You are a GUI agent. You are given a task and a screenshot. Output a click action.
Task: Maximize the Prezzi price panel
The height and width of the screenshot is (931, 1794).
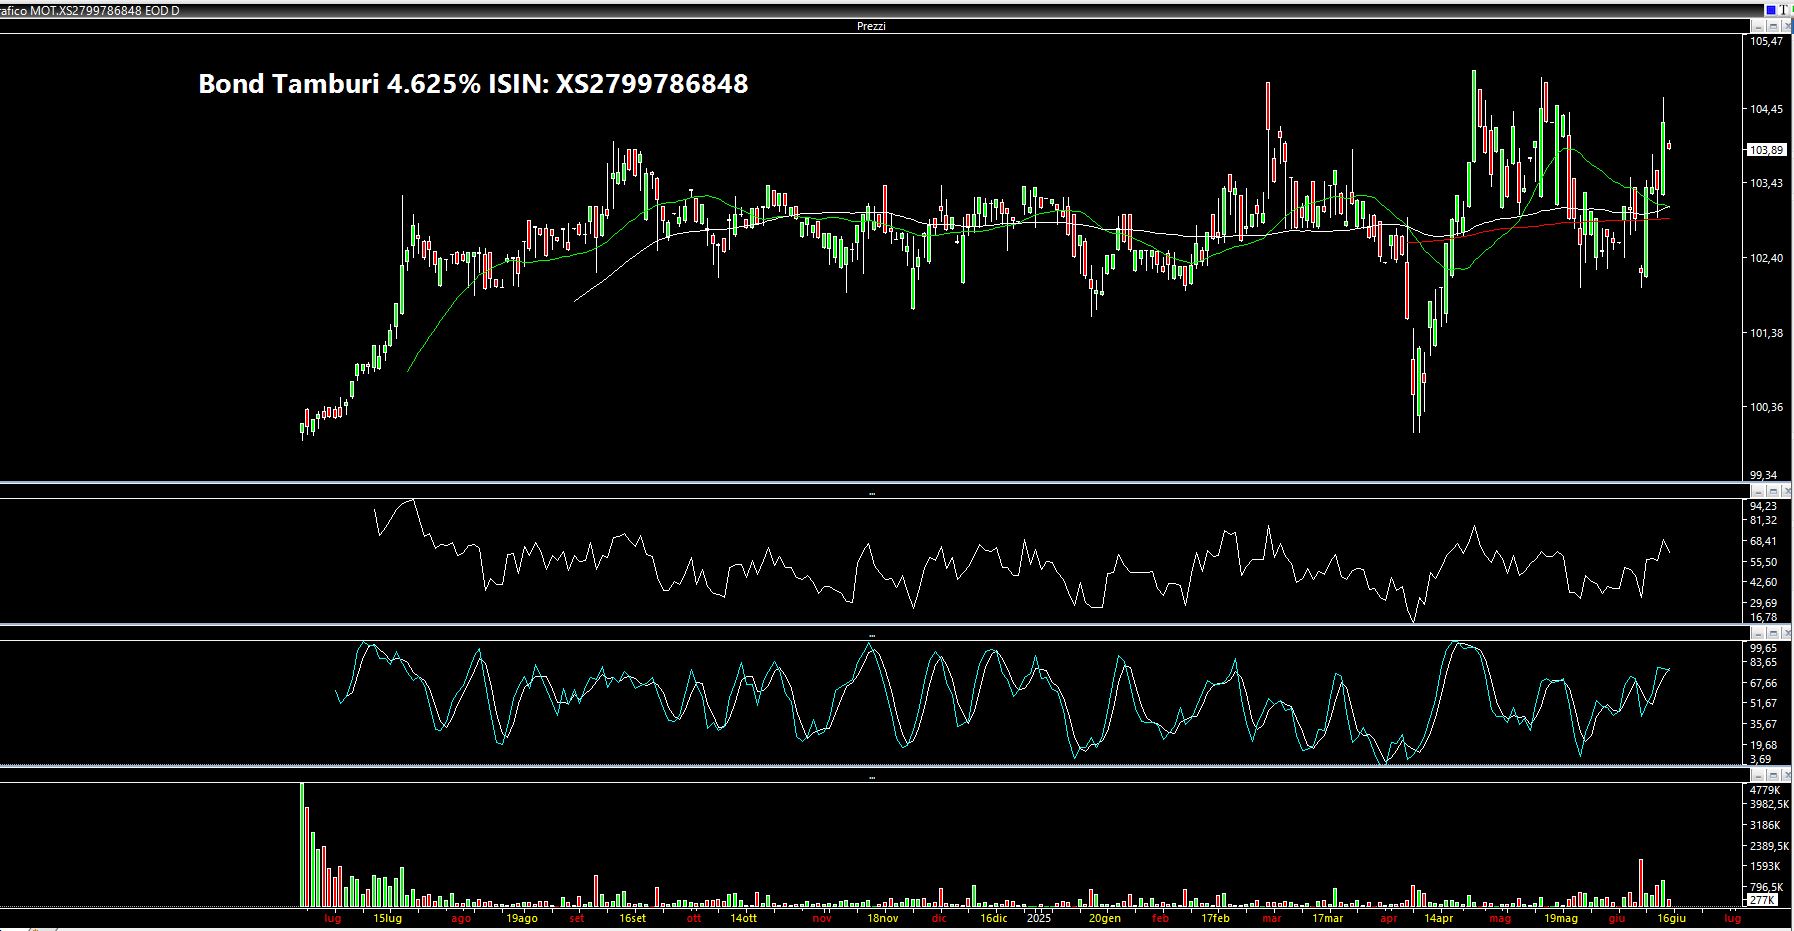tap(1772, 26)
